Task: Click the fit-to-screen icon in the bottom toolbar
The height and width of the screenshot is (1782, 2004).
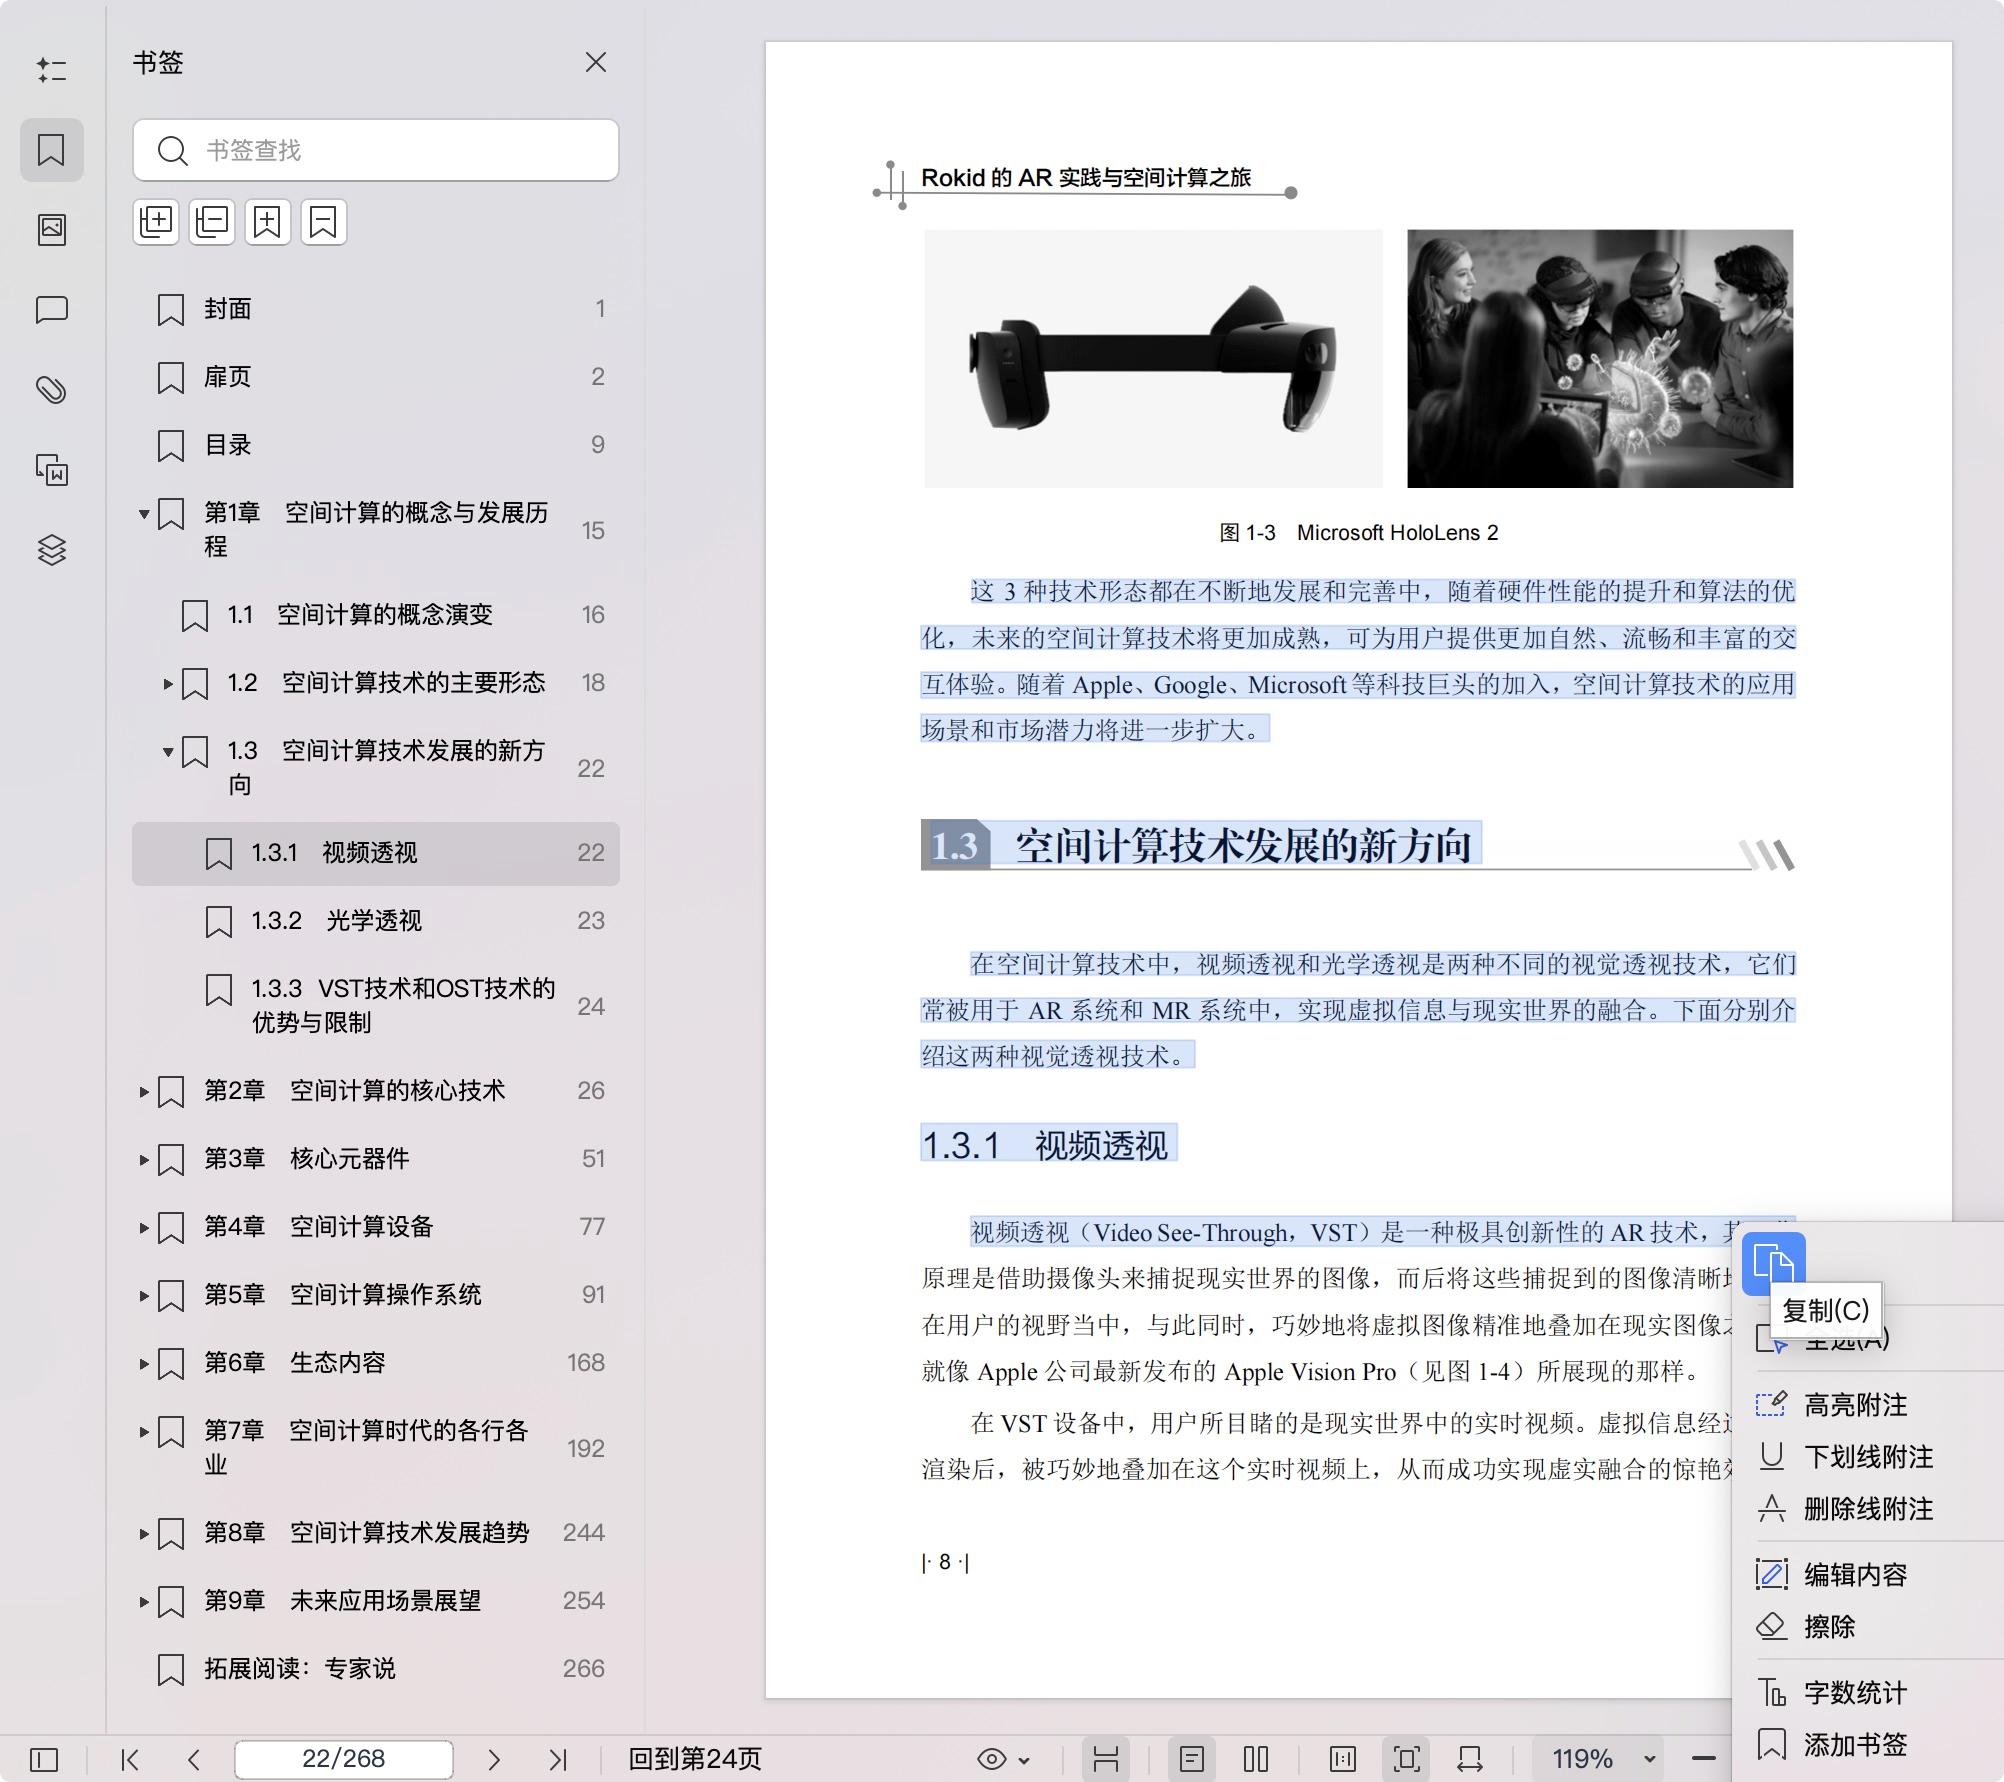Action: click(x=1406, y=1758)
